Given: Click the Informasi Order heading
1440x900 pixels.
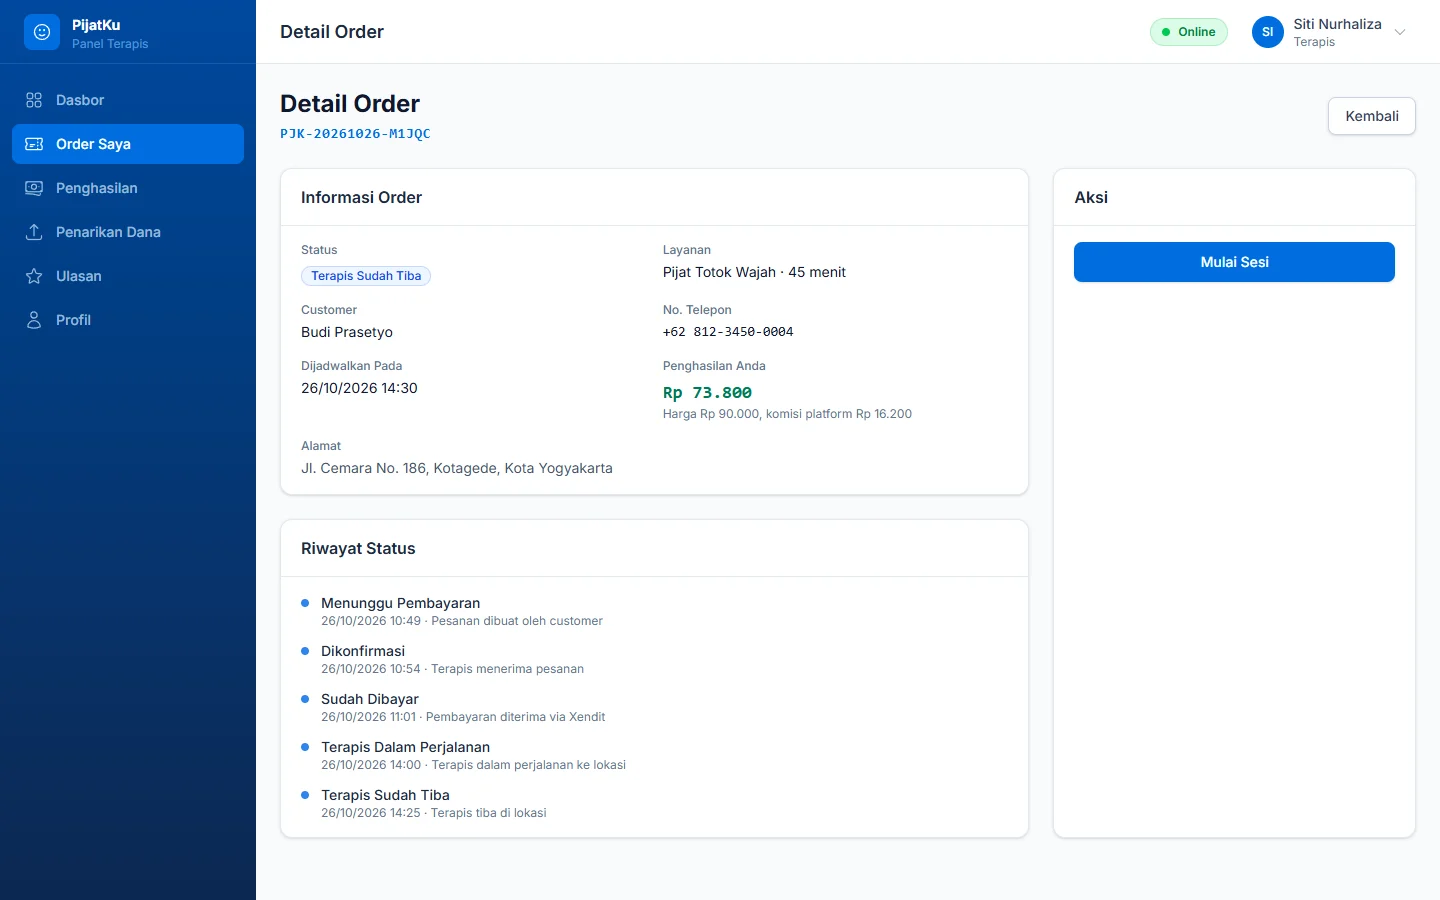Looking at the screenshot, I should point(361,197).
